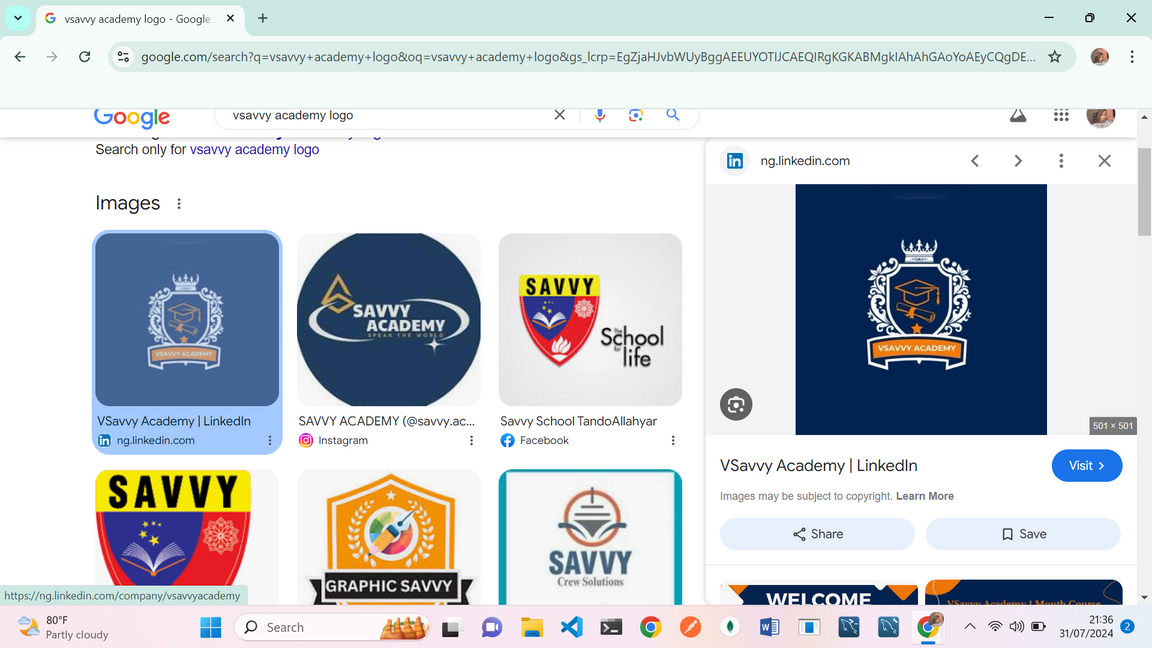Select the VSavvy Academy LinkedIn thumbnail
The width and height of the screenshot is (1152, 648).
click(187, 320)
